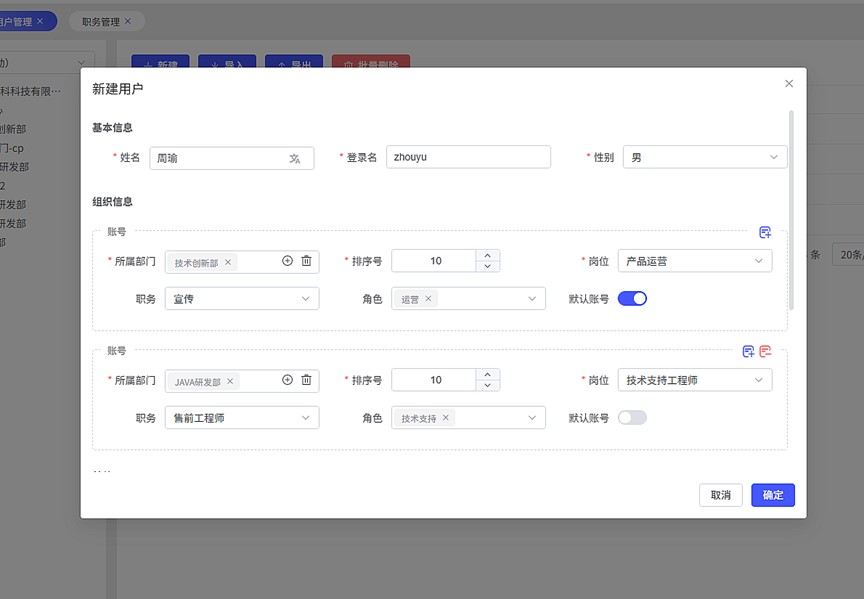This screenshot has height=599, width=864.
Task: Click the translate icon in the 姓名 field
Action: (295, 158)
